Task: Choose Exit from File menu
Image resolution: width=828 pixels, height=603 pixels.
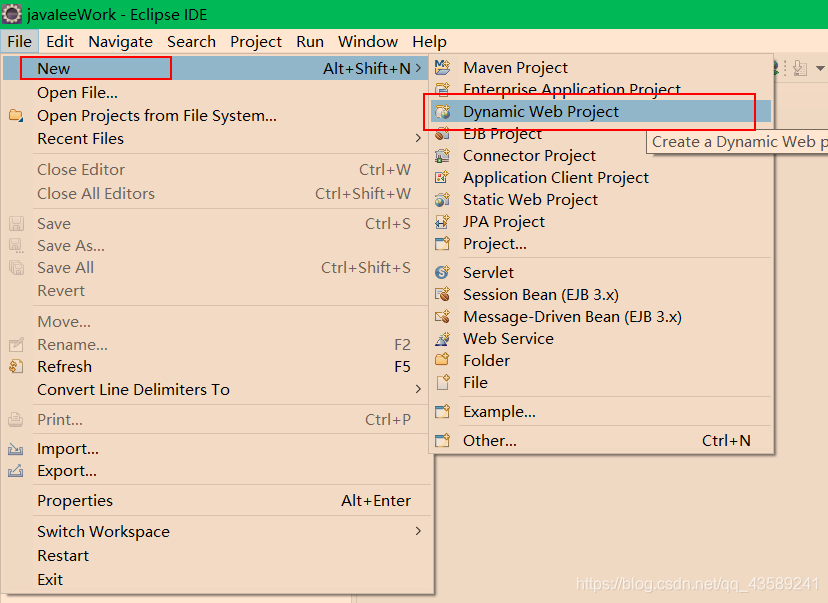Action: click(x=216, y=579)
